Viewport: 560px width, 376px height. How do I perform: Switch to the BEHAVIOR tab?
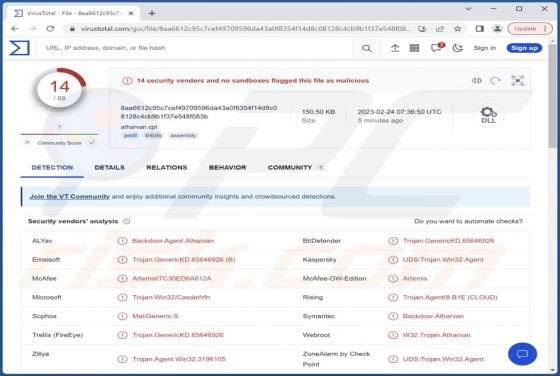[228, 167]
